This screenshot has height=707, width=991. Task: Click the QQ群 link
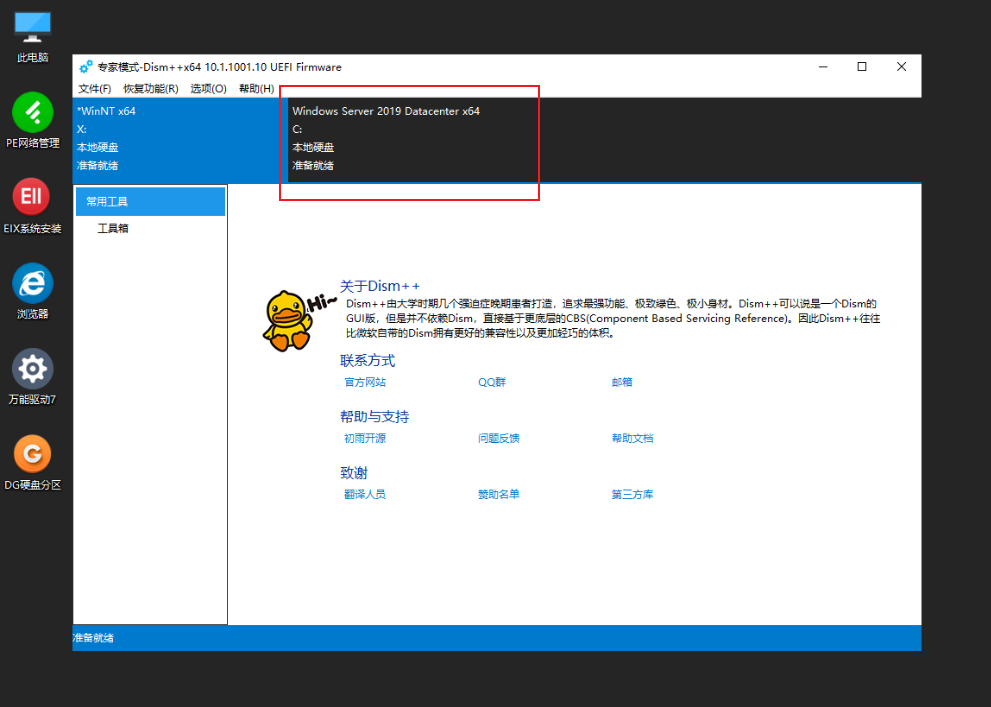pos(492,382)
